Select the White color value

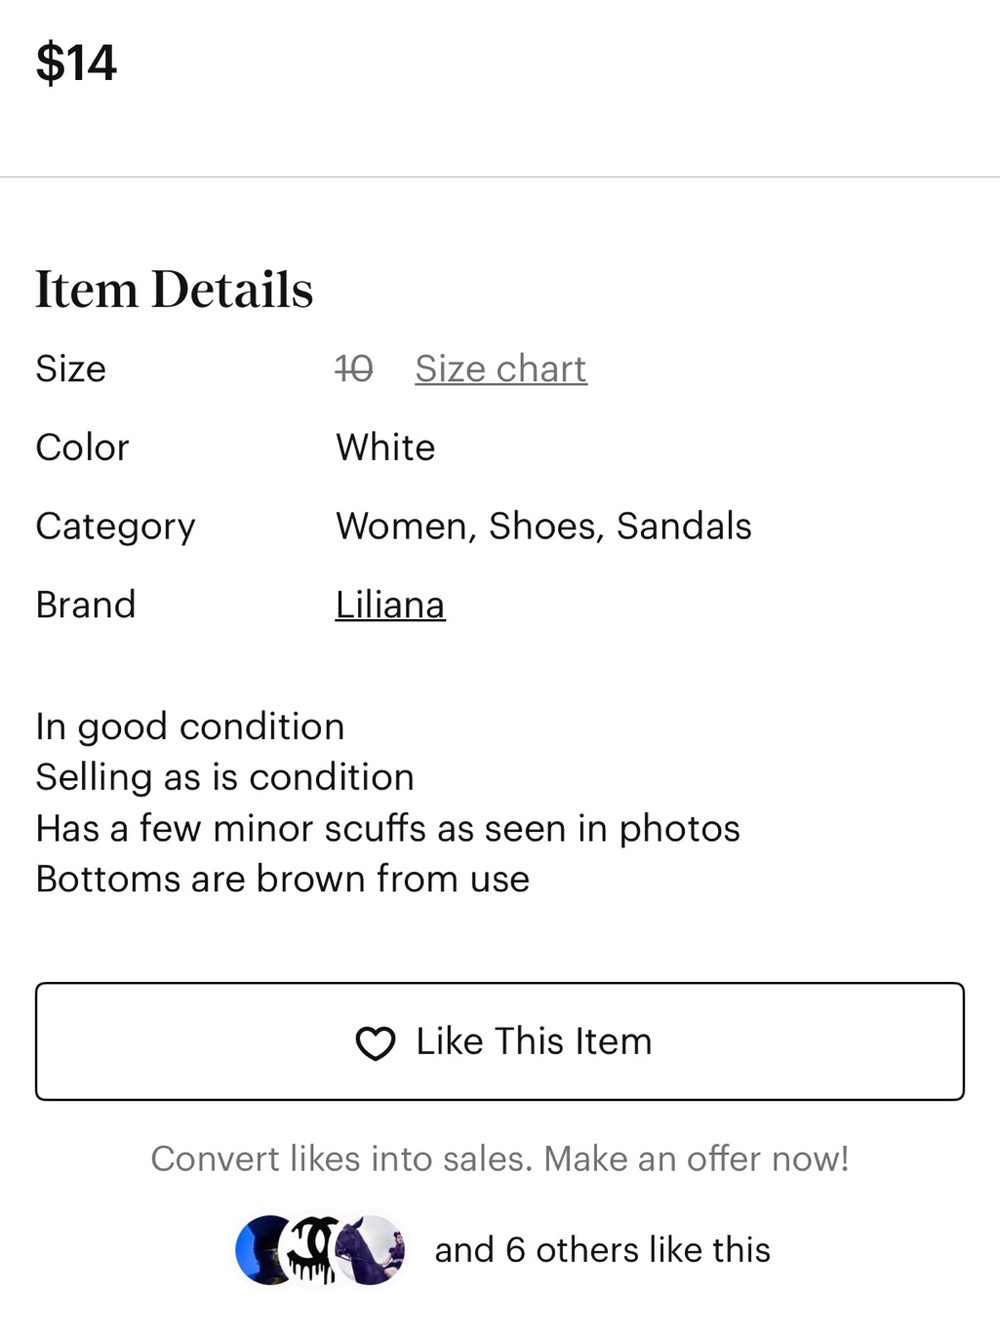point(385,447)
